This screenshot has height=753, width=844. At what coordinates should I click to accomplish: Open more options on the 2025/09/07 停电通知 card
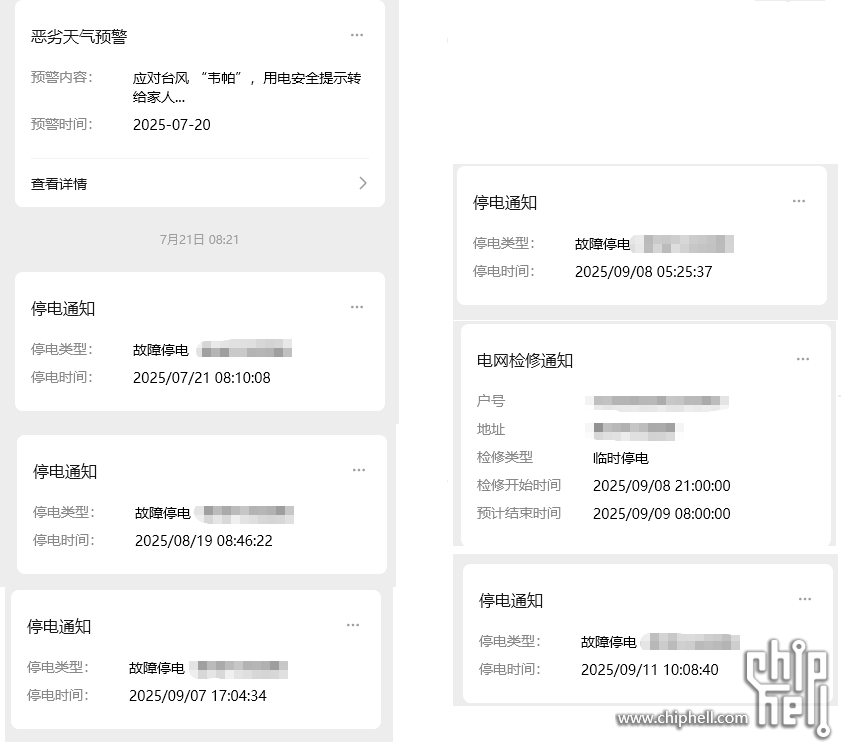[353, 625]
